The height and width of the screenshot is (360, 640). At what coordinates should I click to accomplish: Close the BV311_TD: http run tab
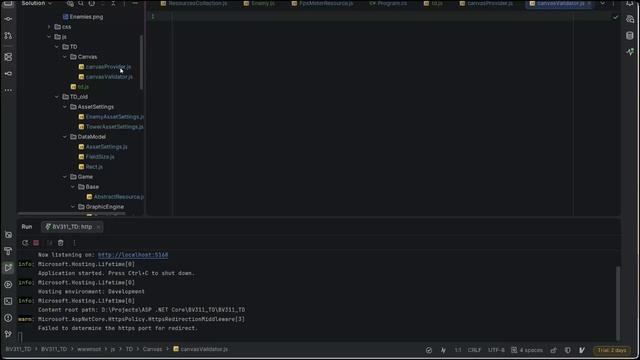tap(98, 227)
